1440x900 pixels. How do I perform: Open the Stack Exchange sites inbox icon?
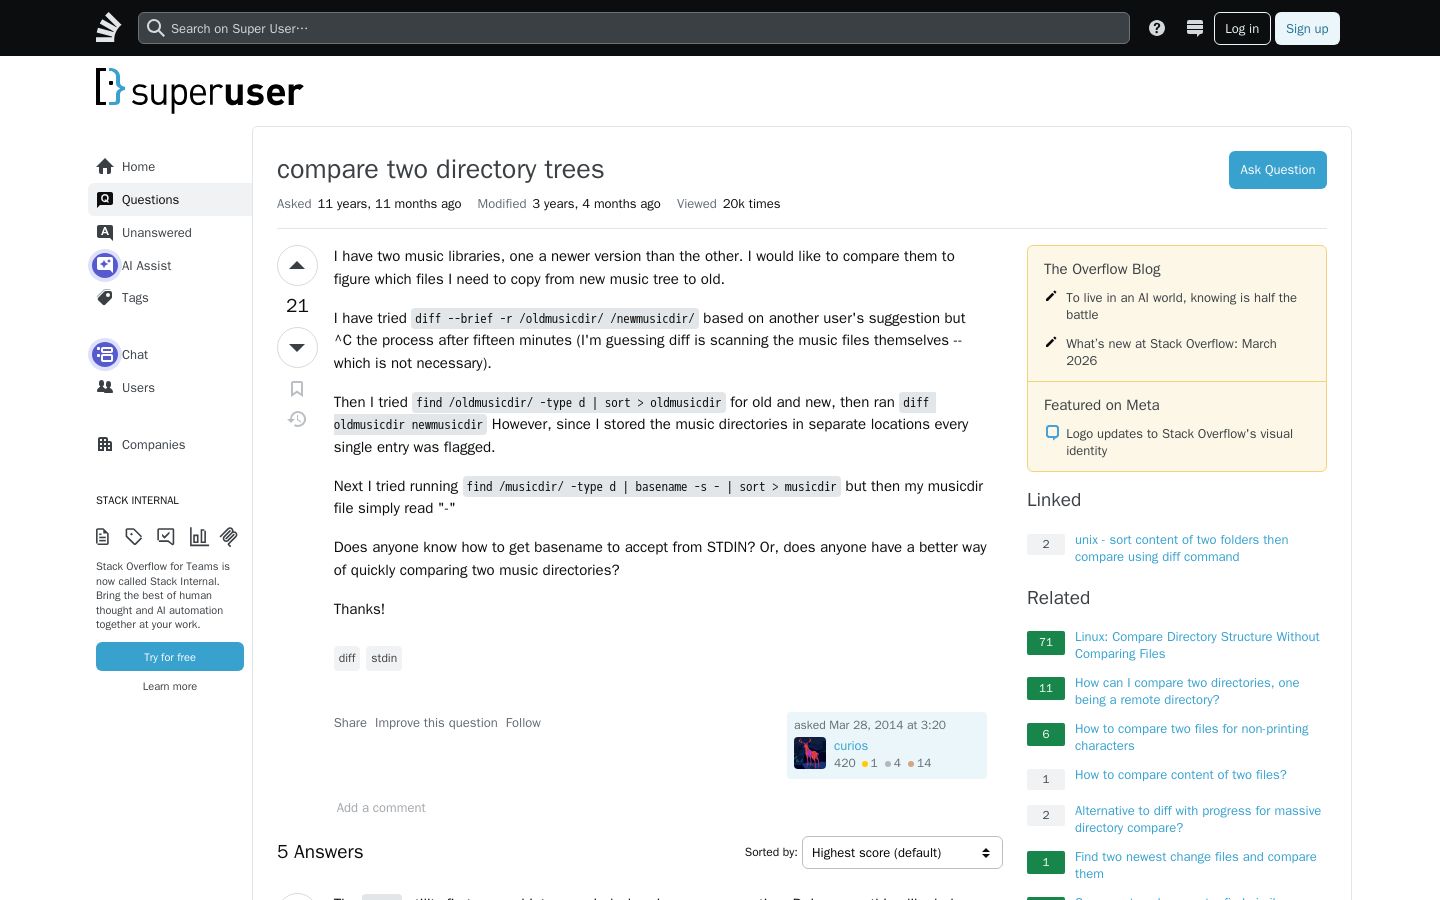click(x=1194, y=28)
